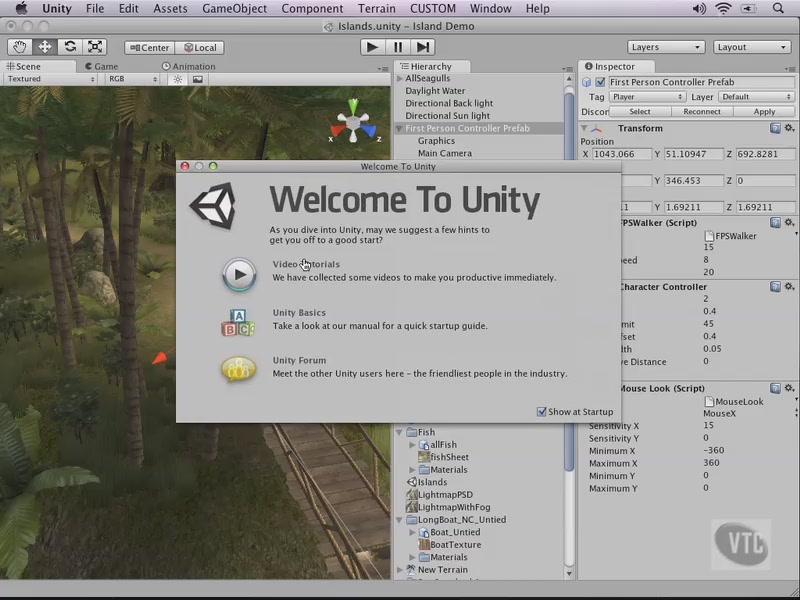Click the Unity Forum icon
800x600 pixels.
238,369
